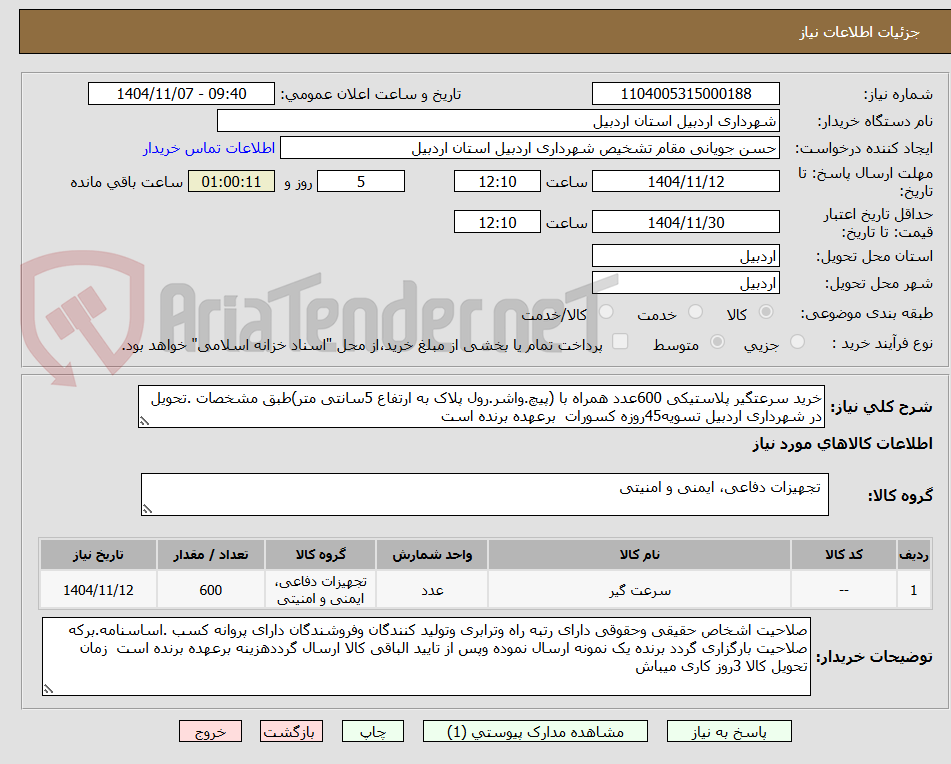Screen dimensions: 951x764
Task: Click the کد کالا column header
Action: tap(844, 555)
